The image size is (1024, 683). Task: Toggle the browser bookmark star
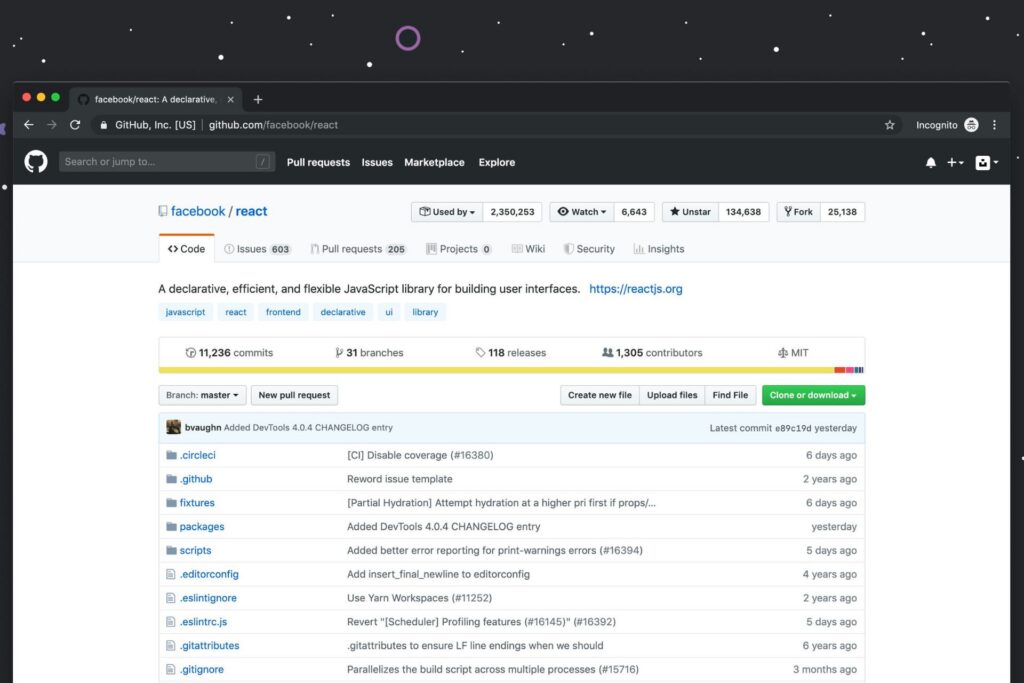pos(890,125)
